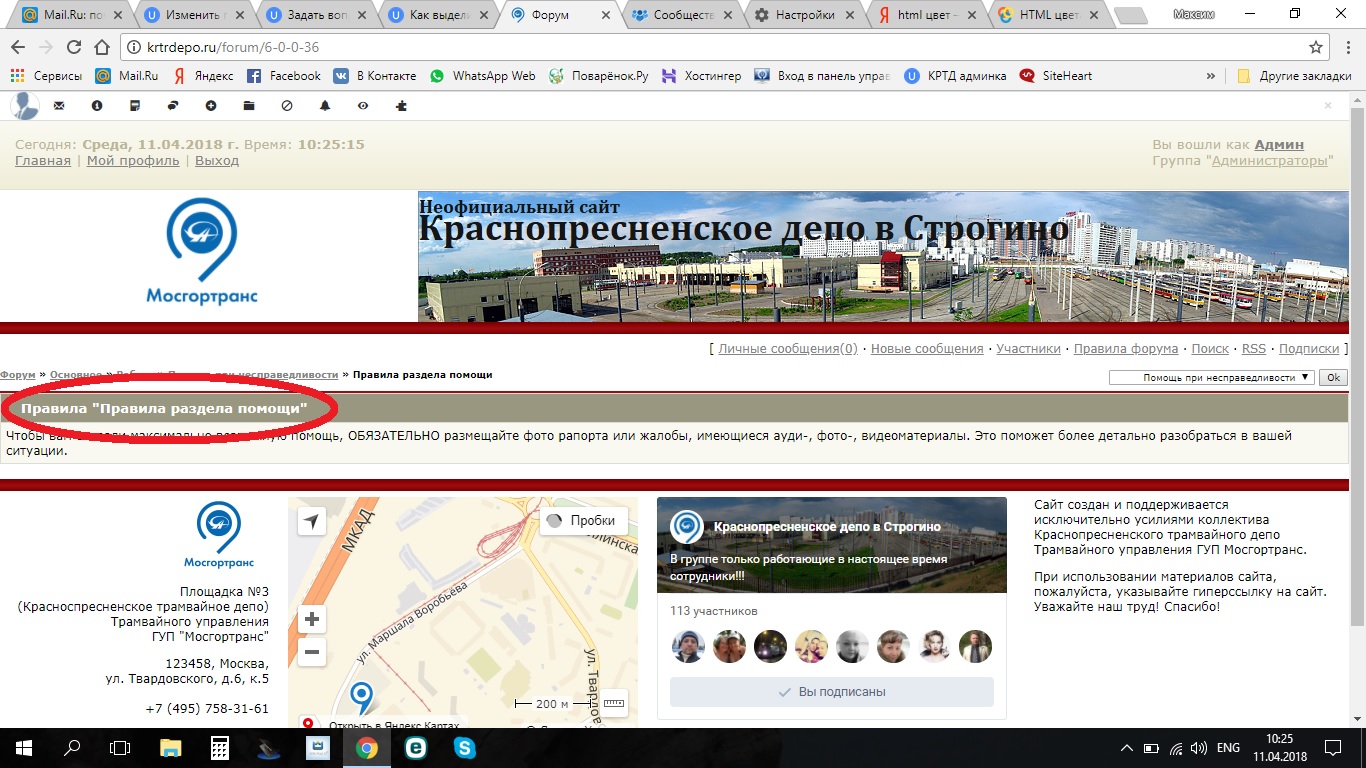Click the chat bubbles icon in admin bar
Screen dimensions: 1366x768
[x=173, y=105]
